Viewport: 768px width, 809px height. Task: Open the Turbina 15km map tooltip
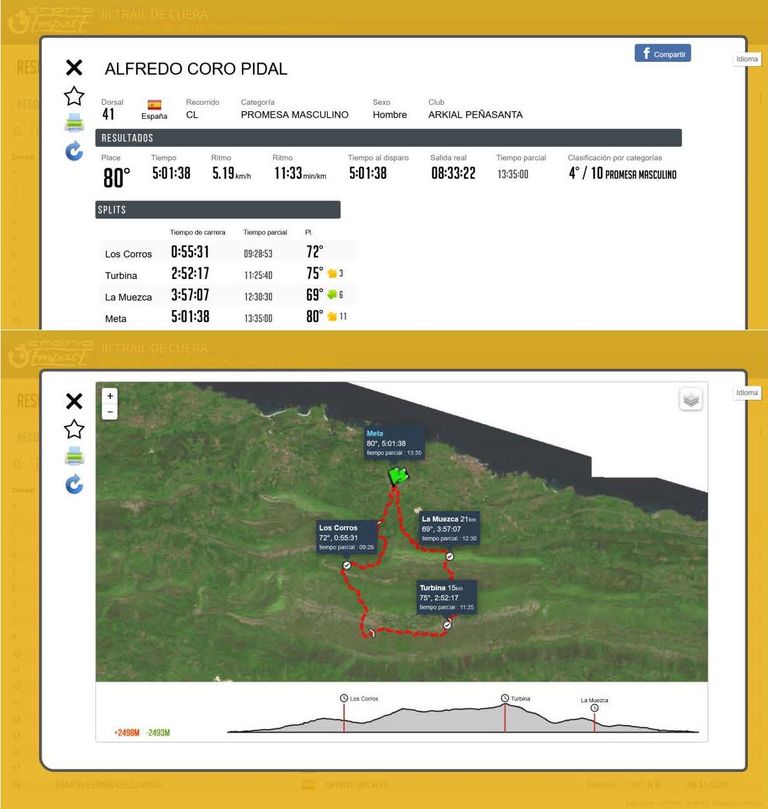(x=447, y=597)
